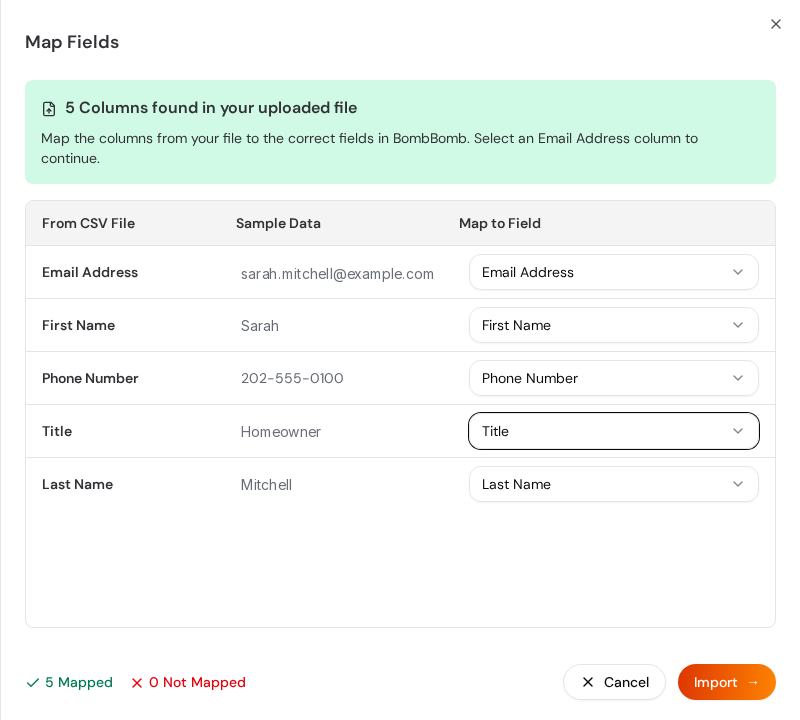Click the Title CSV column label
Screen dimensions: 800x720
pyautogui.click(x=57, y=431)
